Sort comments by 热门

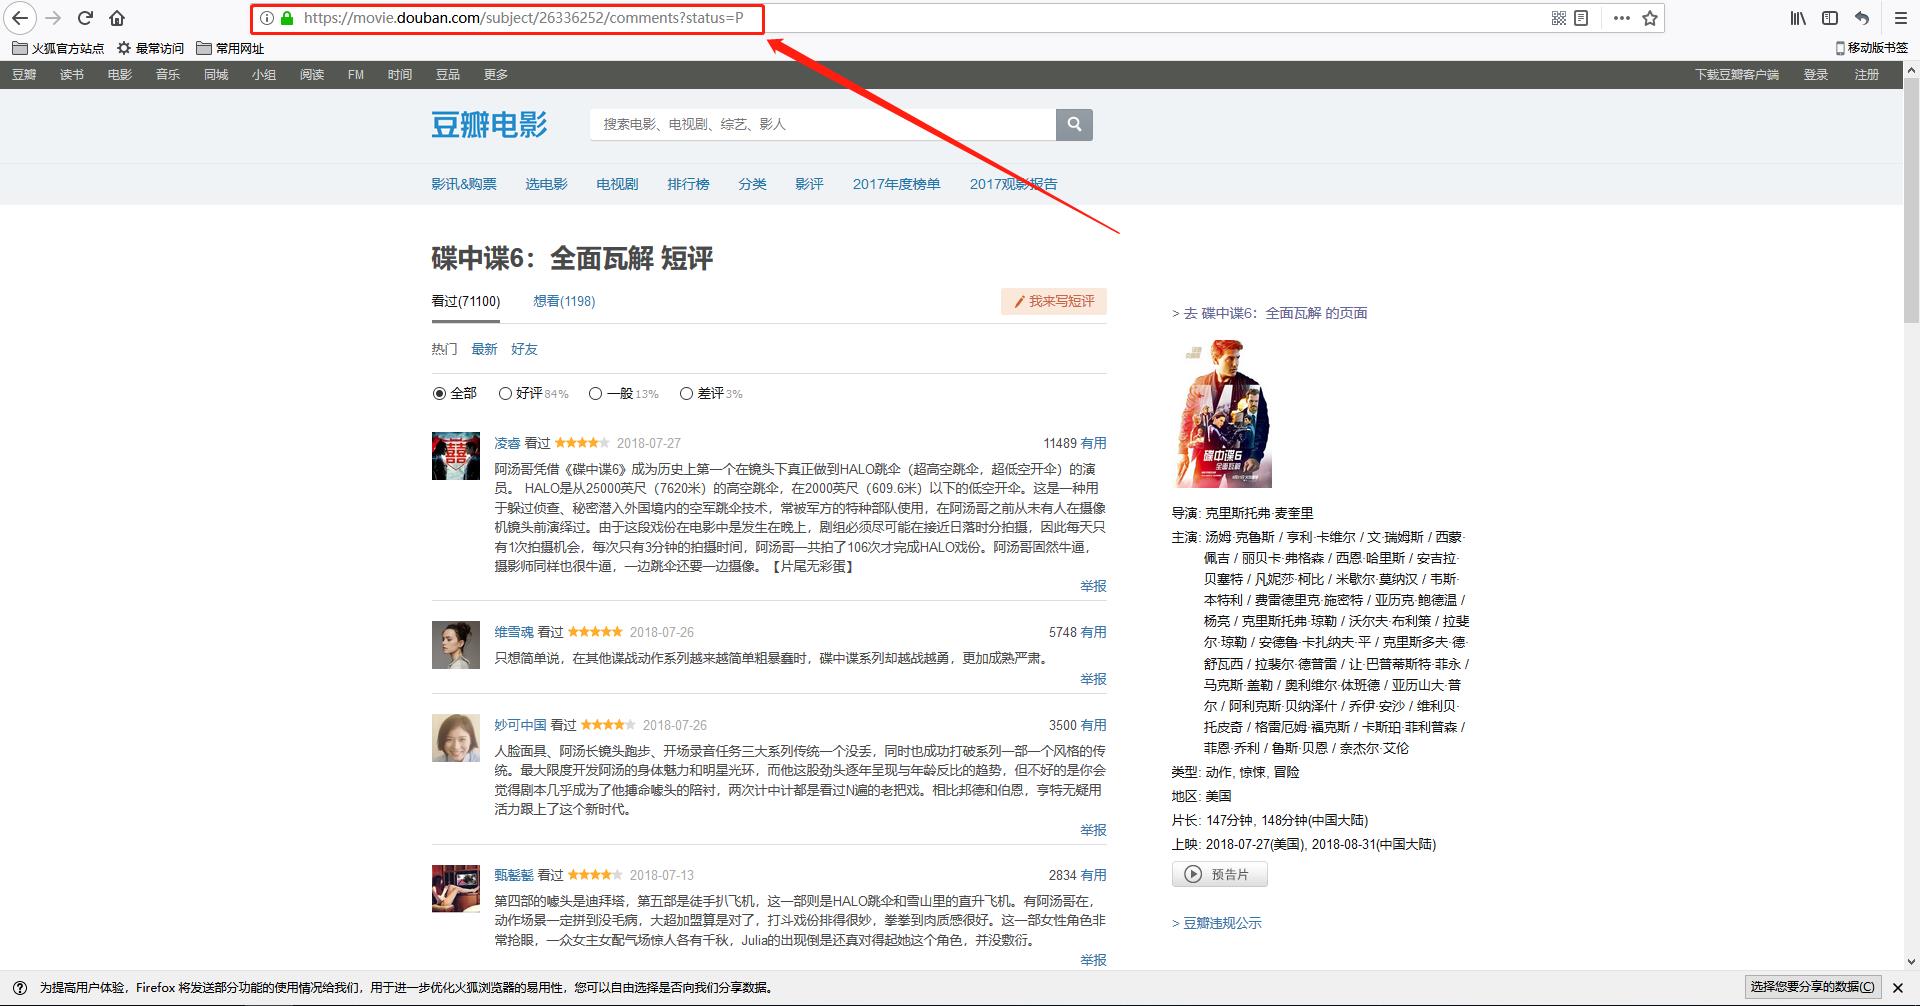pos(444,349)
